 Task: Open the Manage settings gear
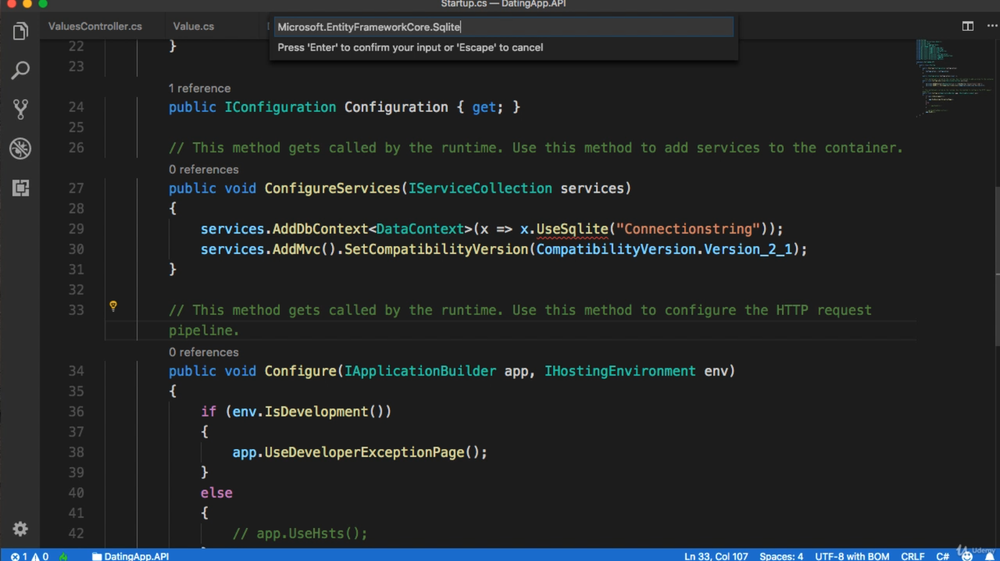20,528
